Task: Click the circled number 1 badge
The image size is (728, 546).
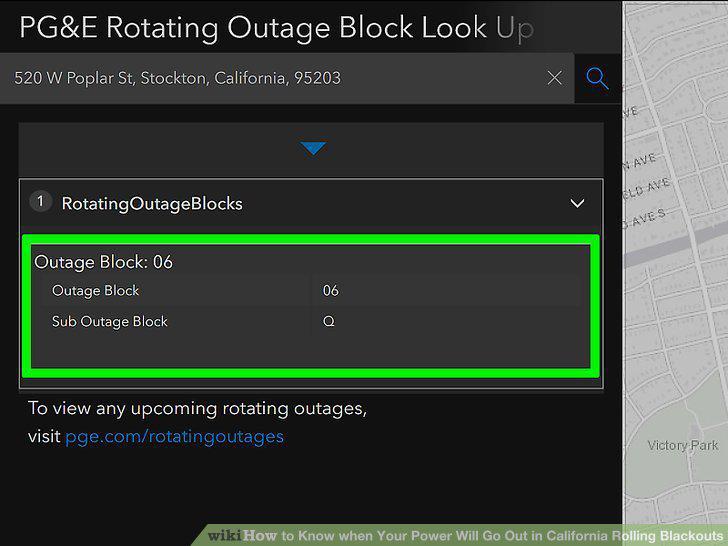Action: tap(40, 202)
